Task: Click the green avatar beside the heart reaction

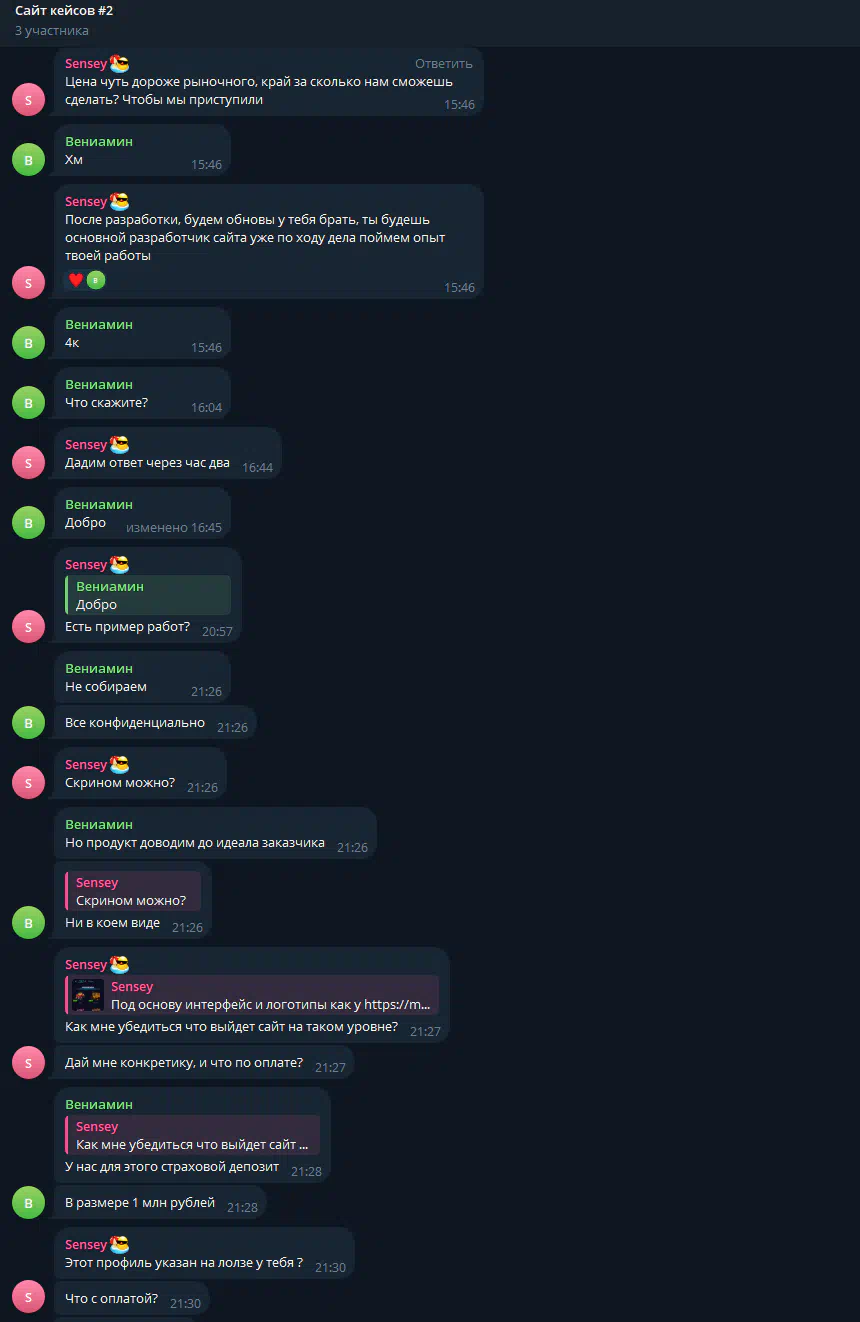Action: [x=96, y=280]
